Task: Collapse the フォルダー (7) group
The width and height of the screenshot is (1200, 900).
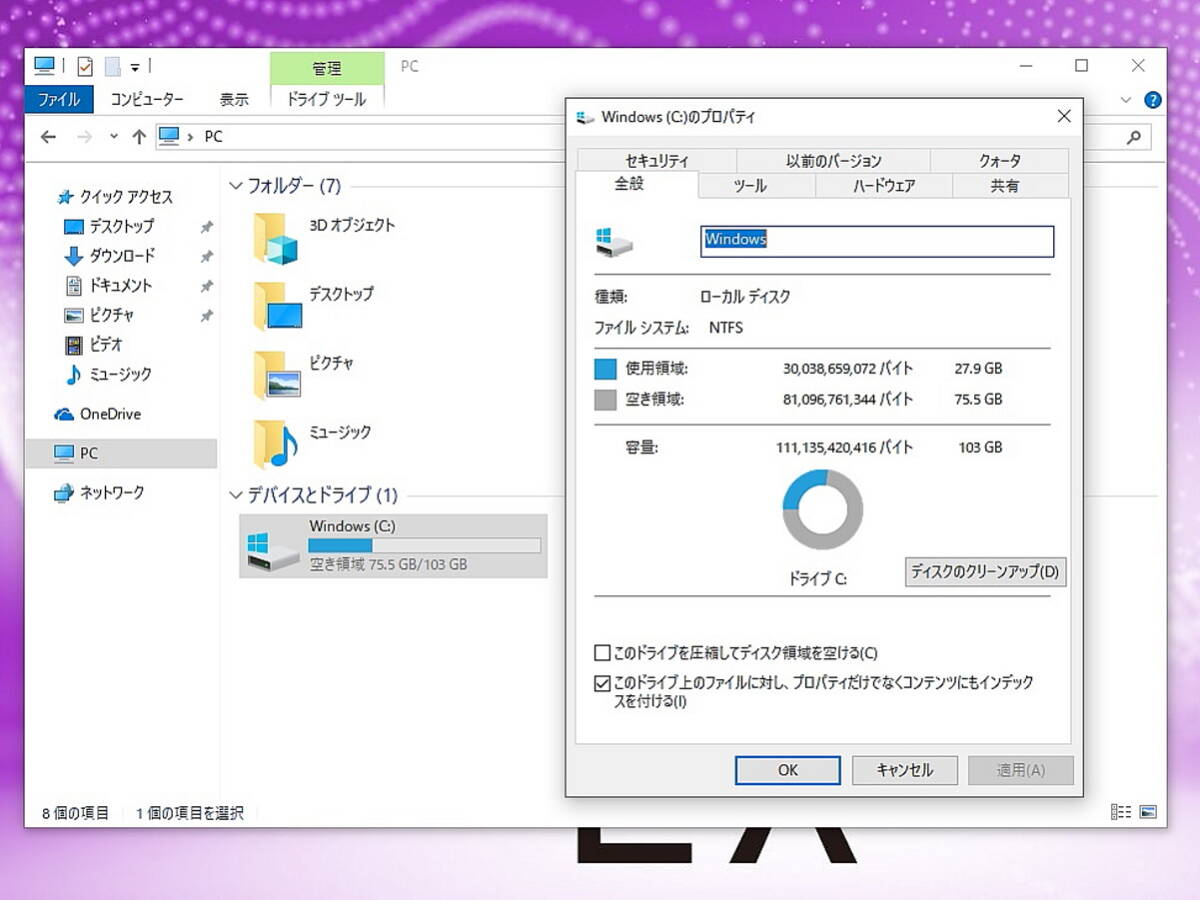Action: coord(236,186)
